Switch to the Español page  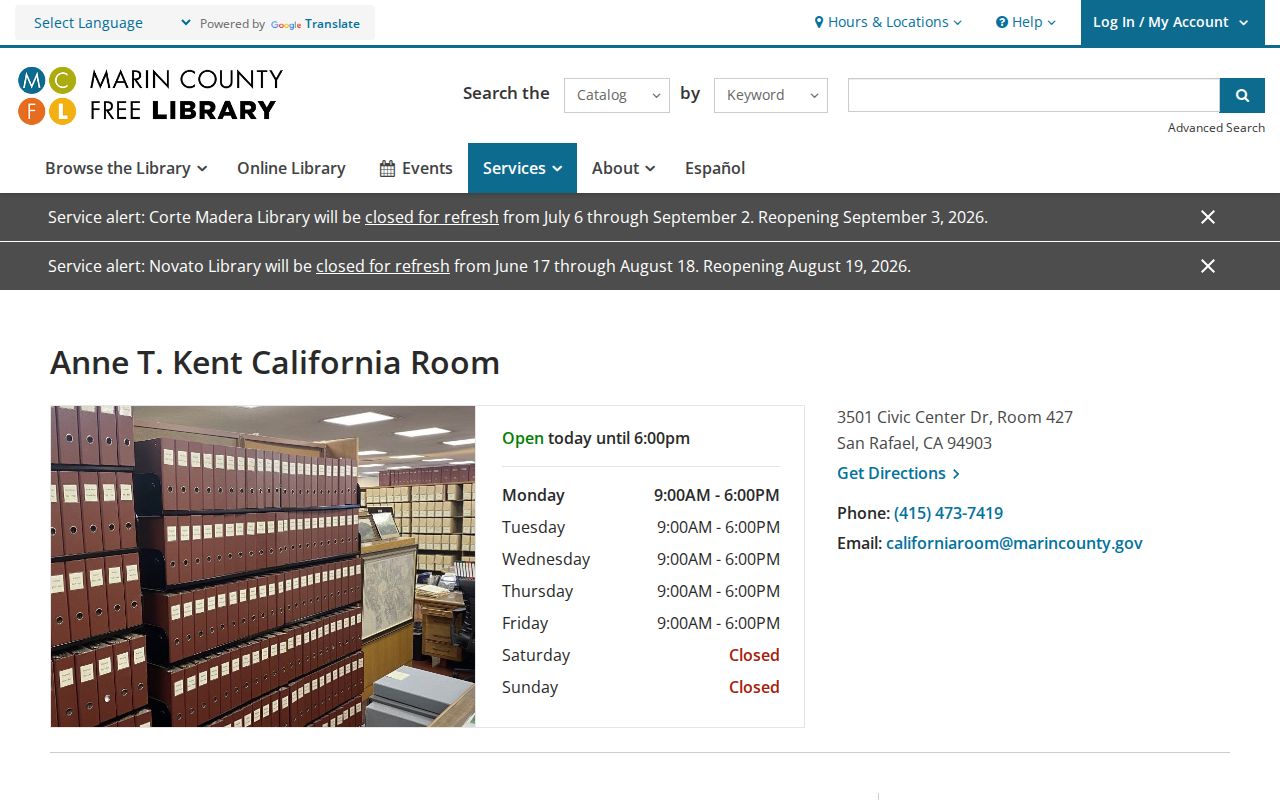coord(715,168)
